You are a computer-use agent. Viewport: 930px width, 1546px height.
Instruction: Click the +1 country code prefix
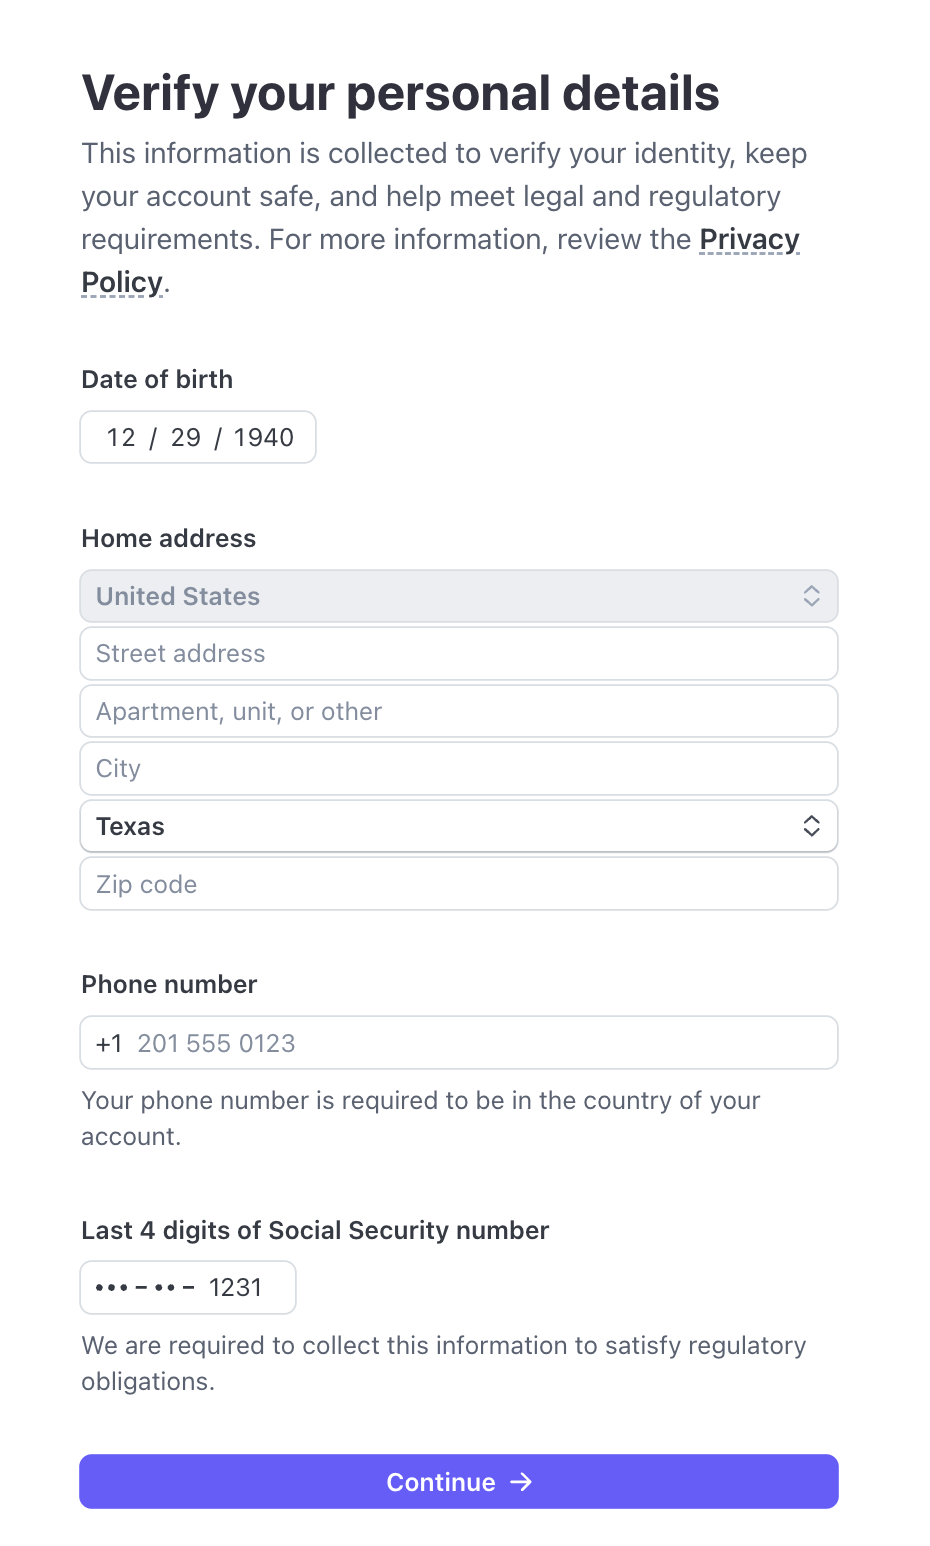pos(110,1042)
